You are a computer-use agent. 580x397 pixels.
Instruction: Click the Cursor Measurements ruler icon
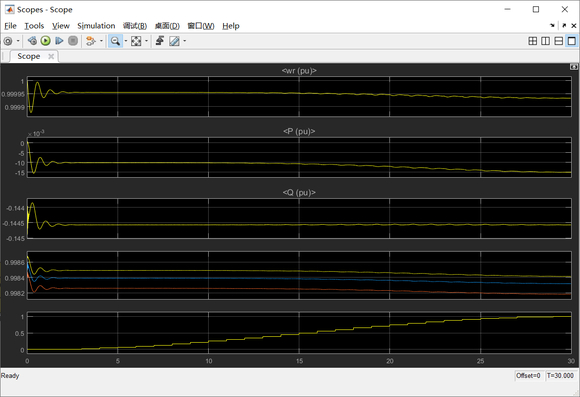click(174, 41)
